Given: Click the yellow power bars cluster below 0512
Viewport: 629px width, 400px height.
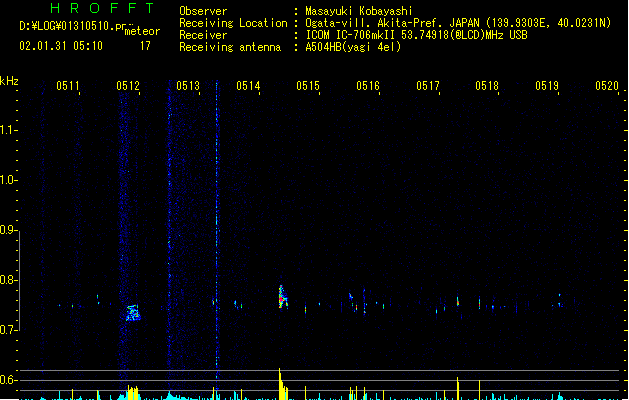Looking at the screenshot, I should click(133, 392).
